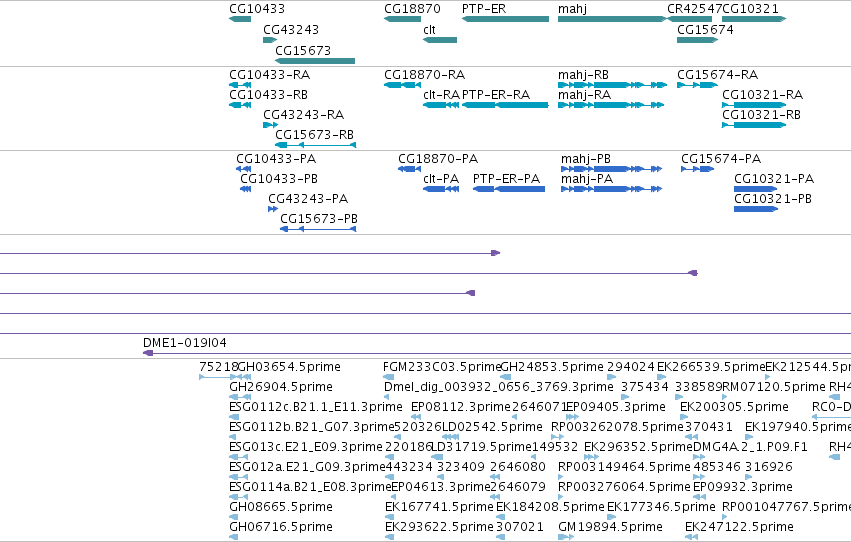Screen dimensions: 851x542
Task: Click the EK184208.5prime label
Action: click(550, 507)
